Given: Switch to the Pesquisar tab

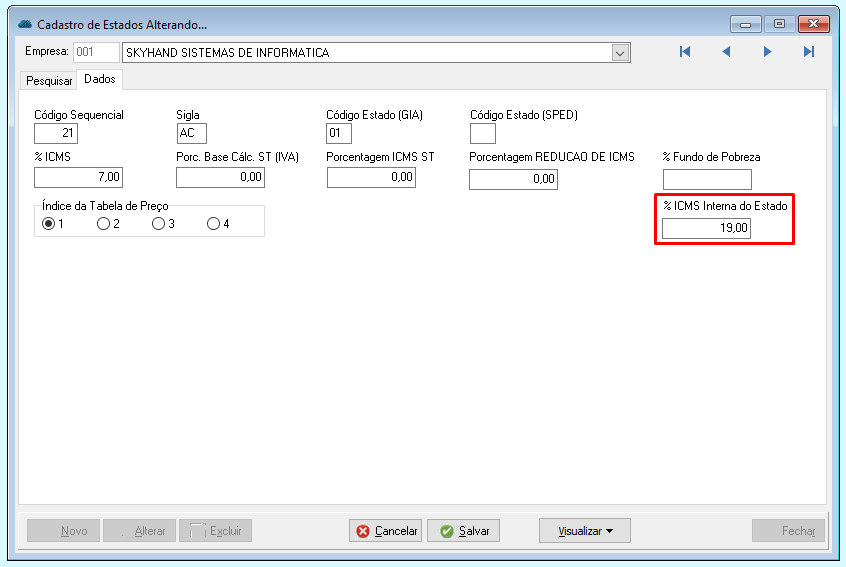Looking at the screenshot, I should pos(50,80).
